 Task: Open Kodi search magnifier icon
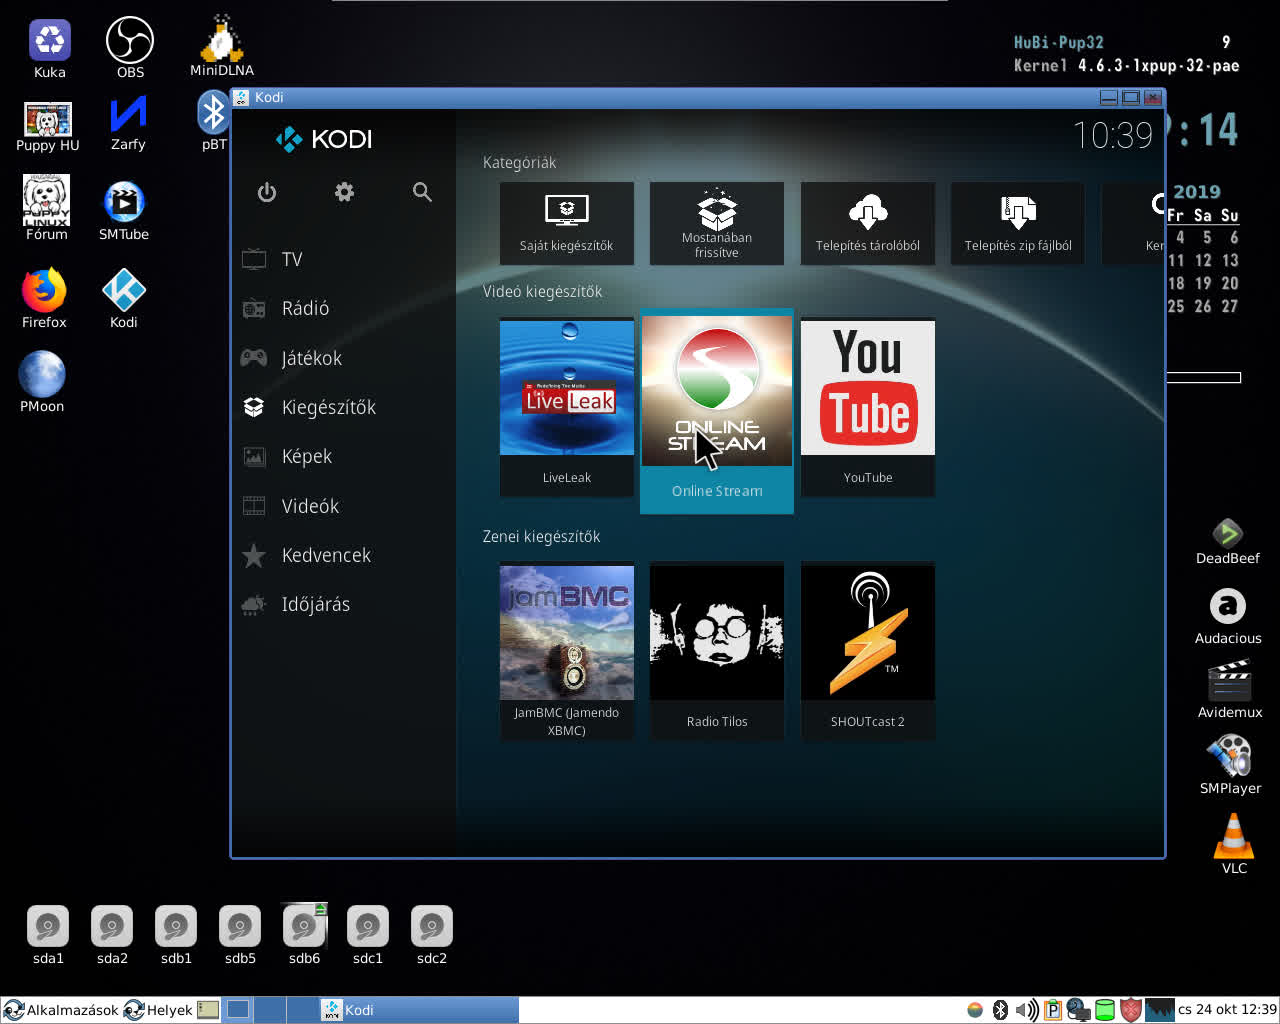point(422,192)
